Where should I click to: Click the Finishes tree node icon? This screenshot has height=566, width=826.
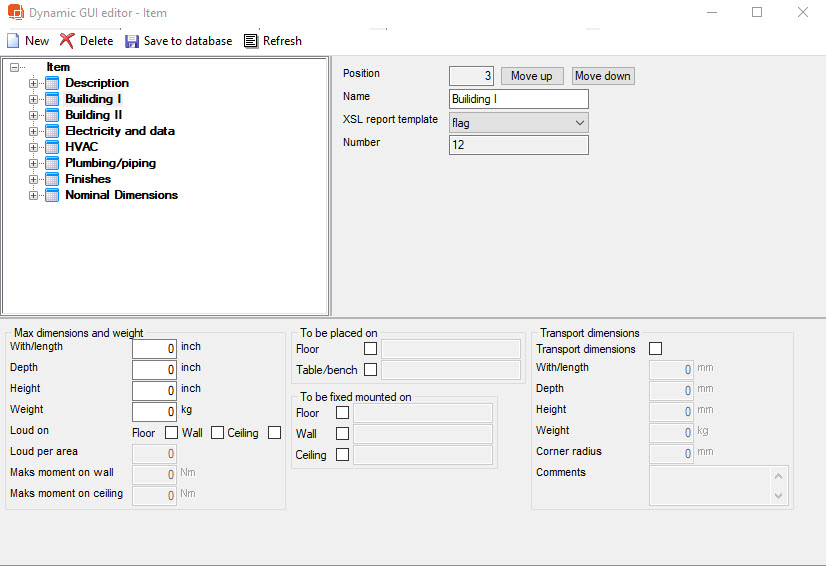tap(53, 179)
